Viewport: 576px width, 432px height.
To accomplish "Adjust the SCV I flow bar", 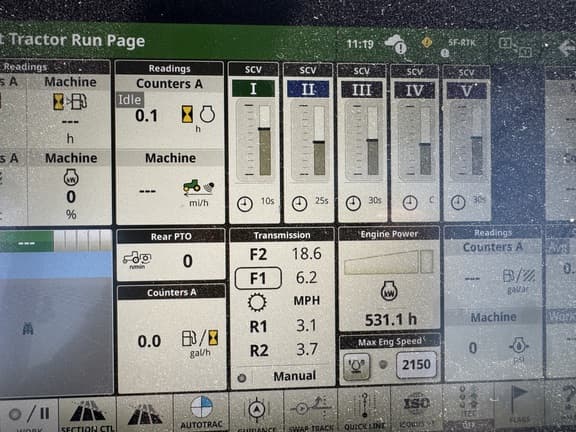I will tap(264, 140).
